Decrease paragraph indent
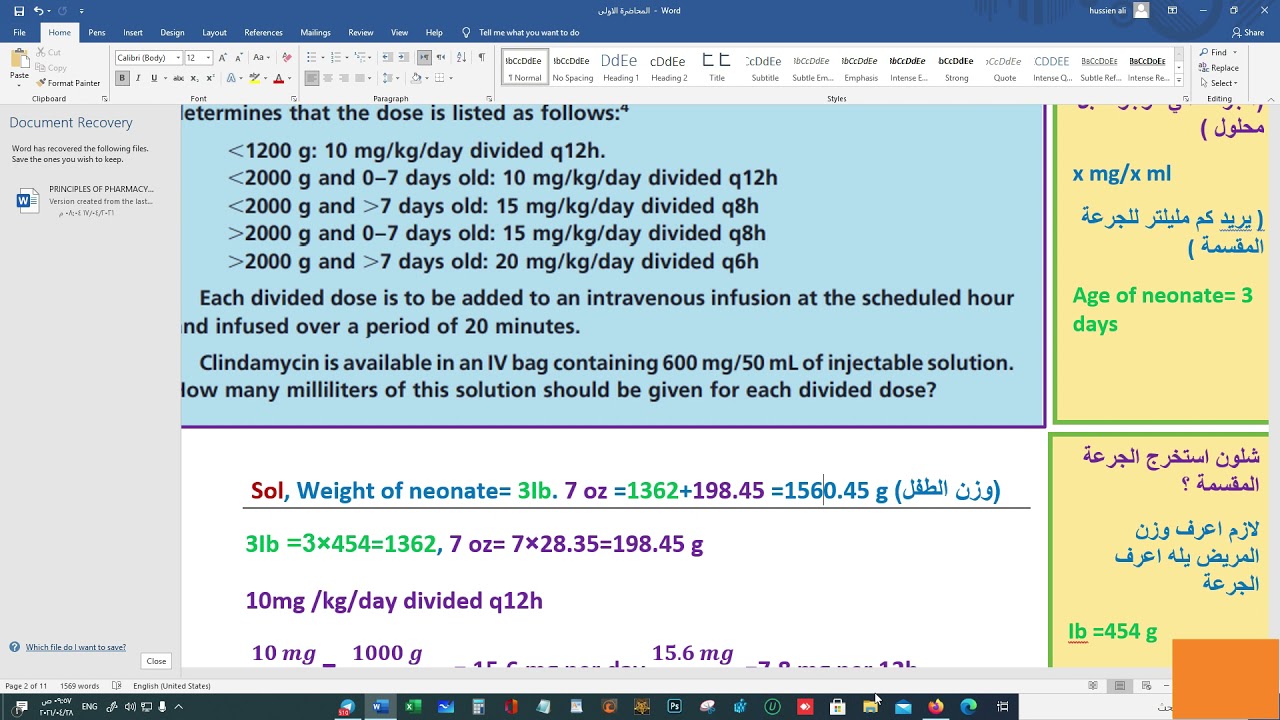The height and width of the screenshot is (720, 1280). click(387, 58)
